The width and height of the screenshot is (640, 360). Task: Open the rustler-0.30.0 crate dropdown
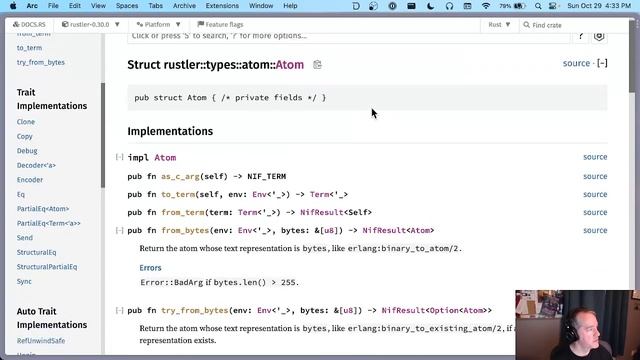click(90, 24)
